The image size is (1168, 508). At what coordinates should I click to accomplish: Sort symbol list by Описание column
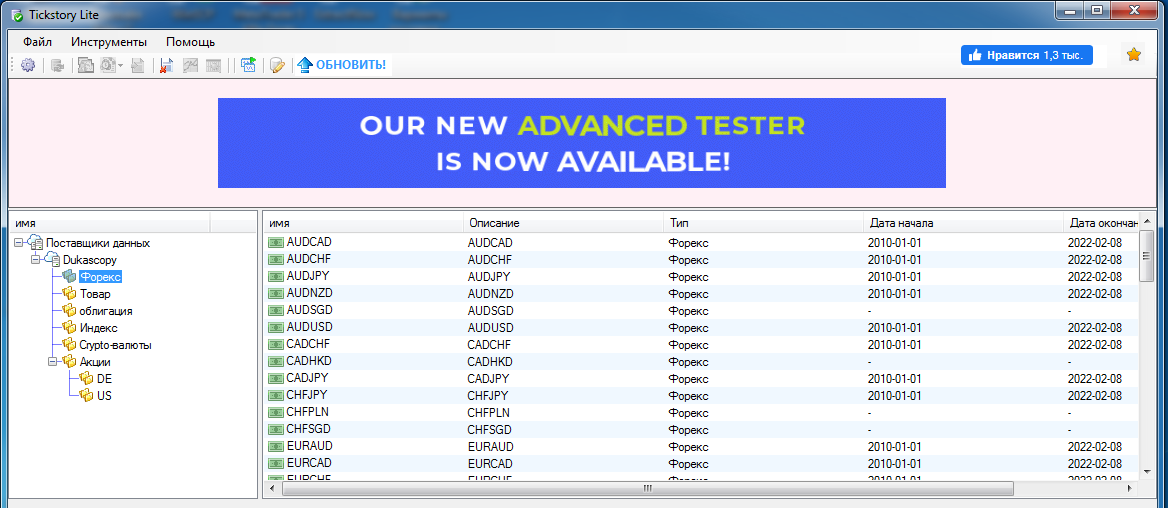563,223
